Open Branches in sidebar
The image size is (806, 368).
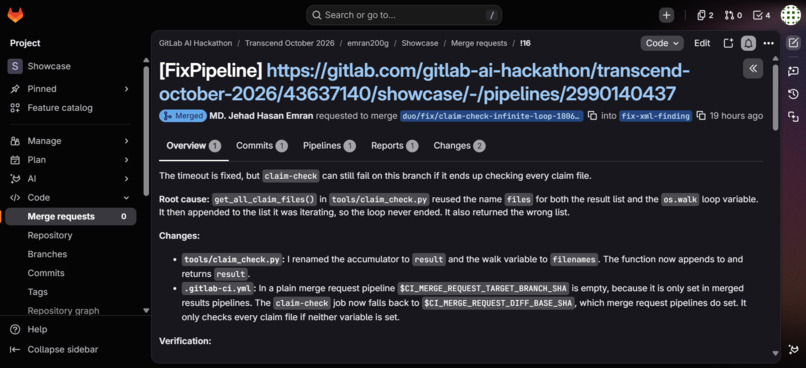pyautogui.click(x=47, y=254)
